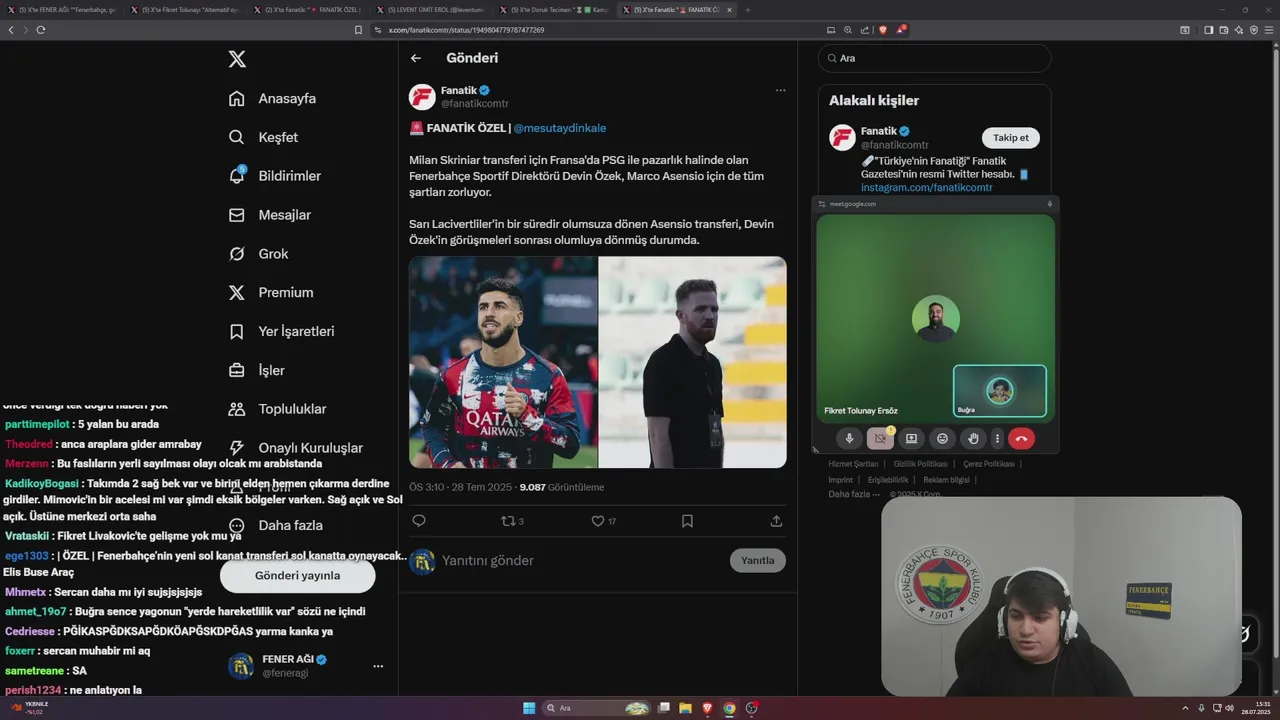Open İşler from the sidebar
This screenshot has width=1280, height=720.
point(256,370)
